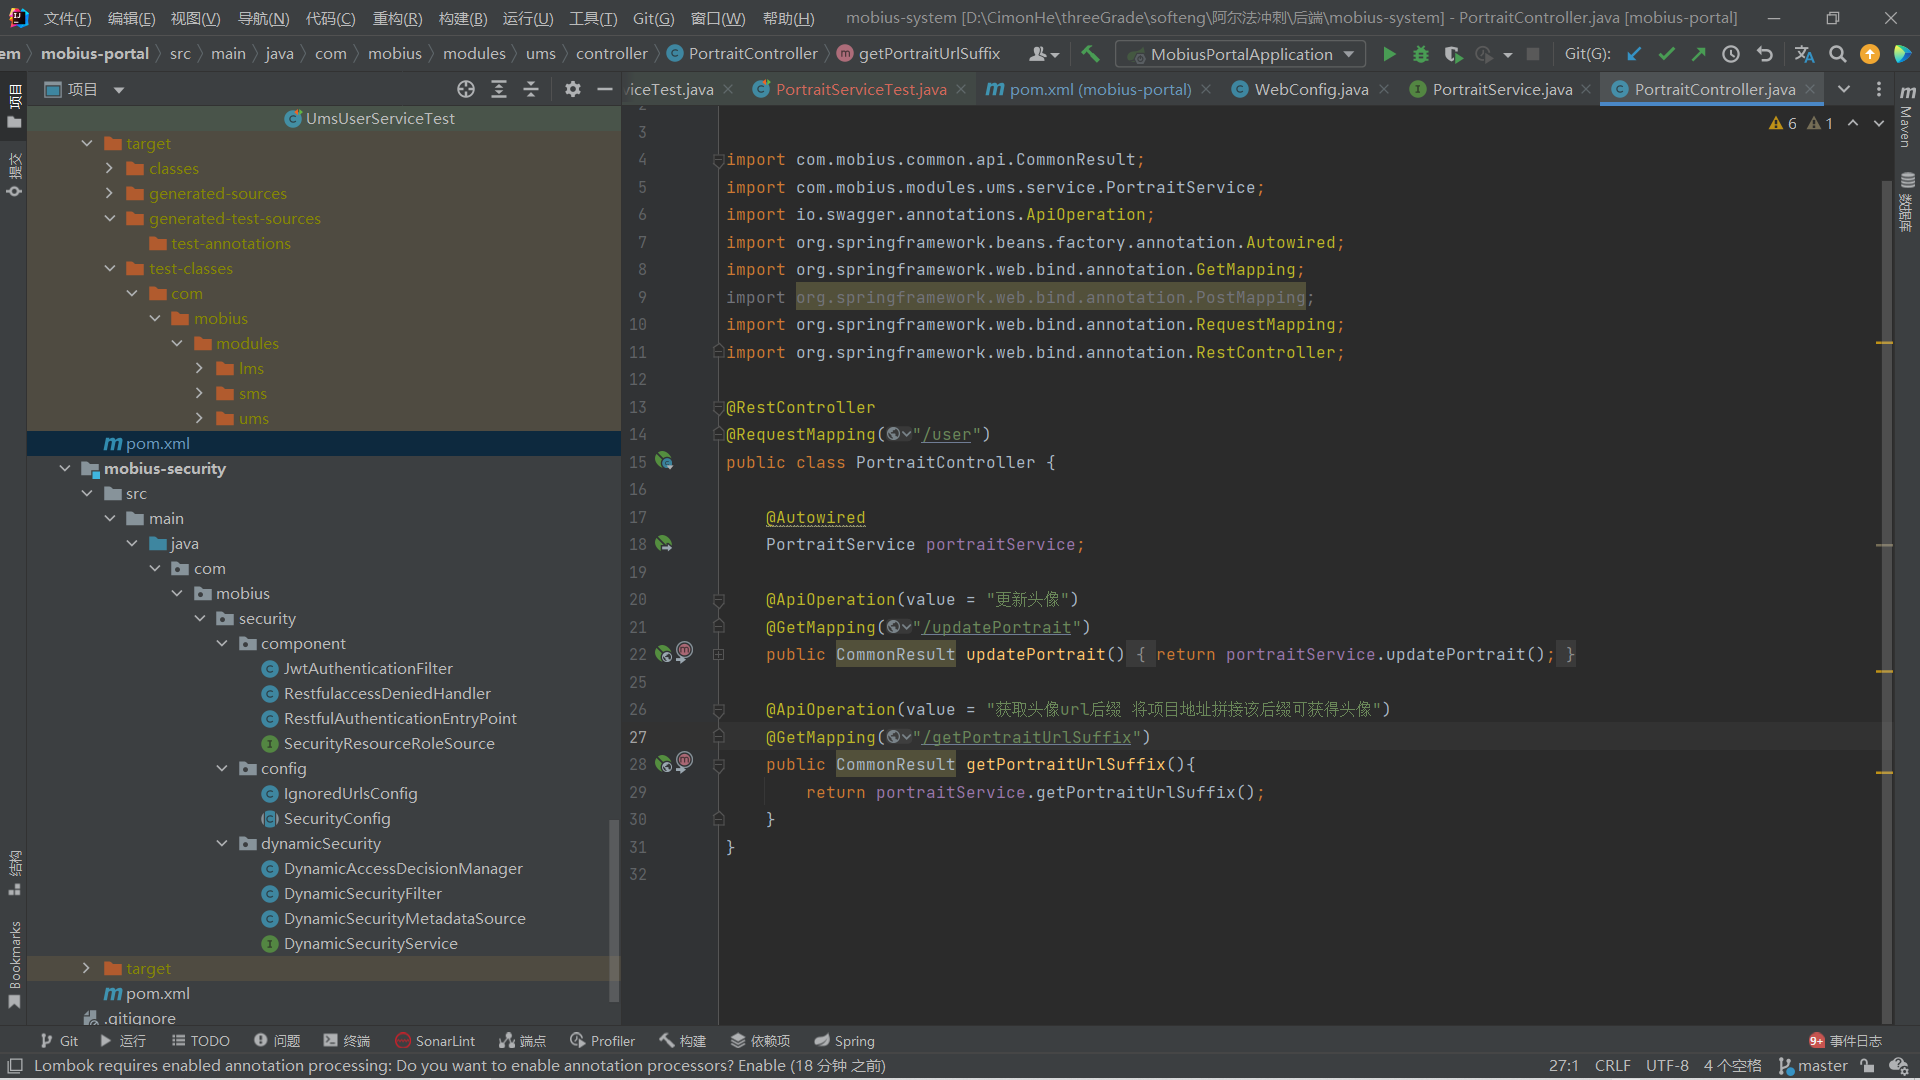Open the 文件(F) menu
Image resolution: width=1920 pixels, height=1080 pixels.
point(68,18)
